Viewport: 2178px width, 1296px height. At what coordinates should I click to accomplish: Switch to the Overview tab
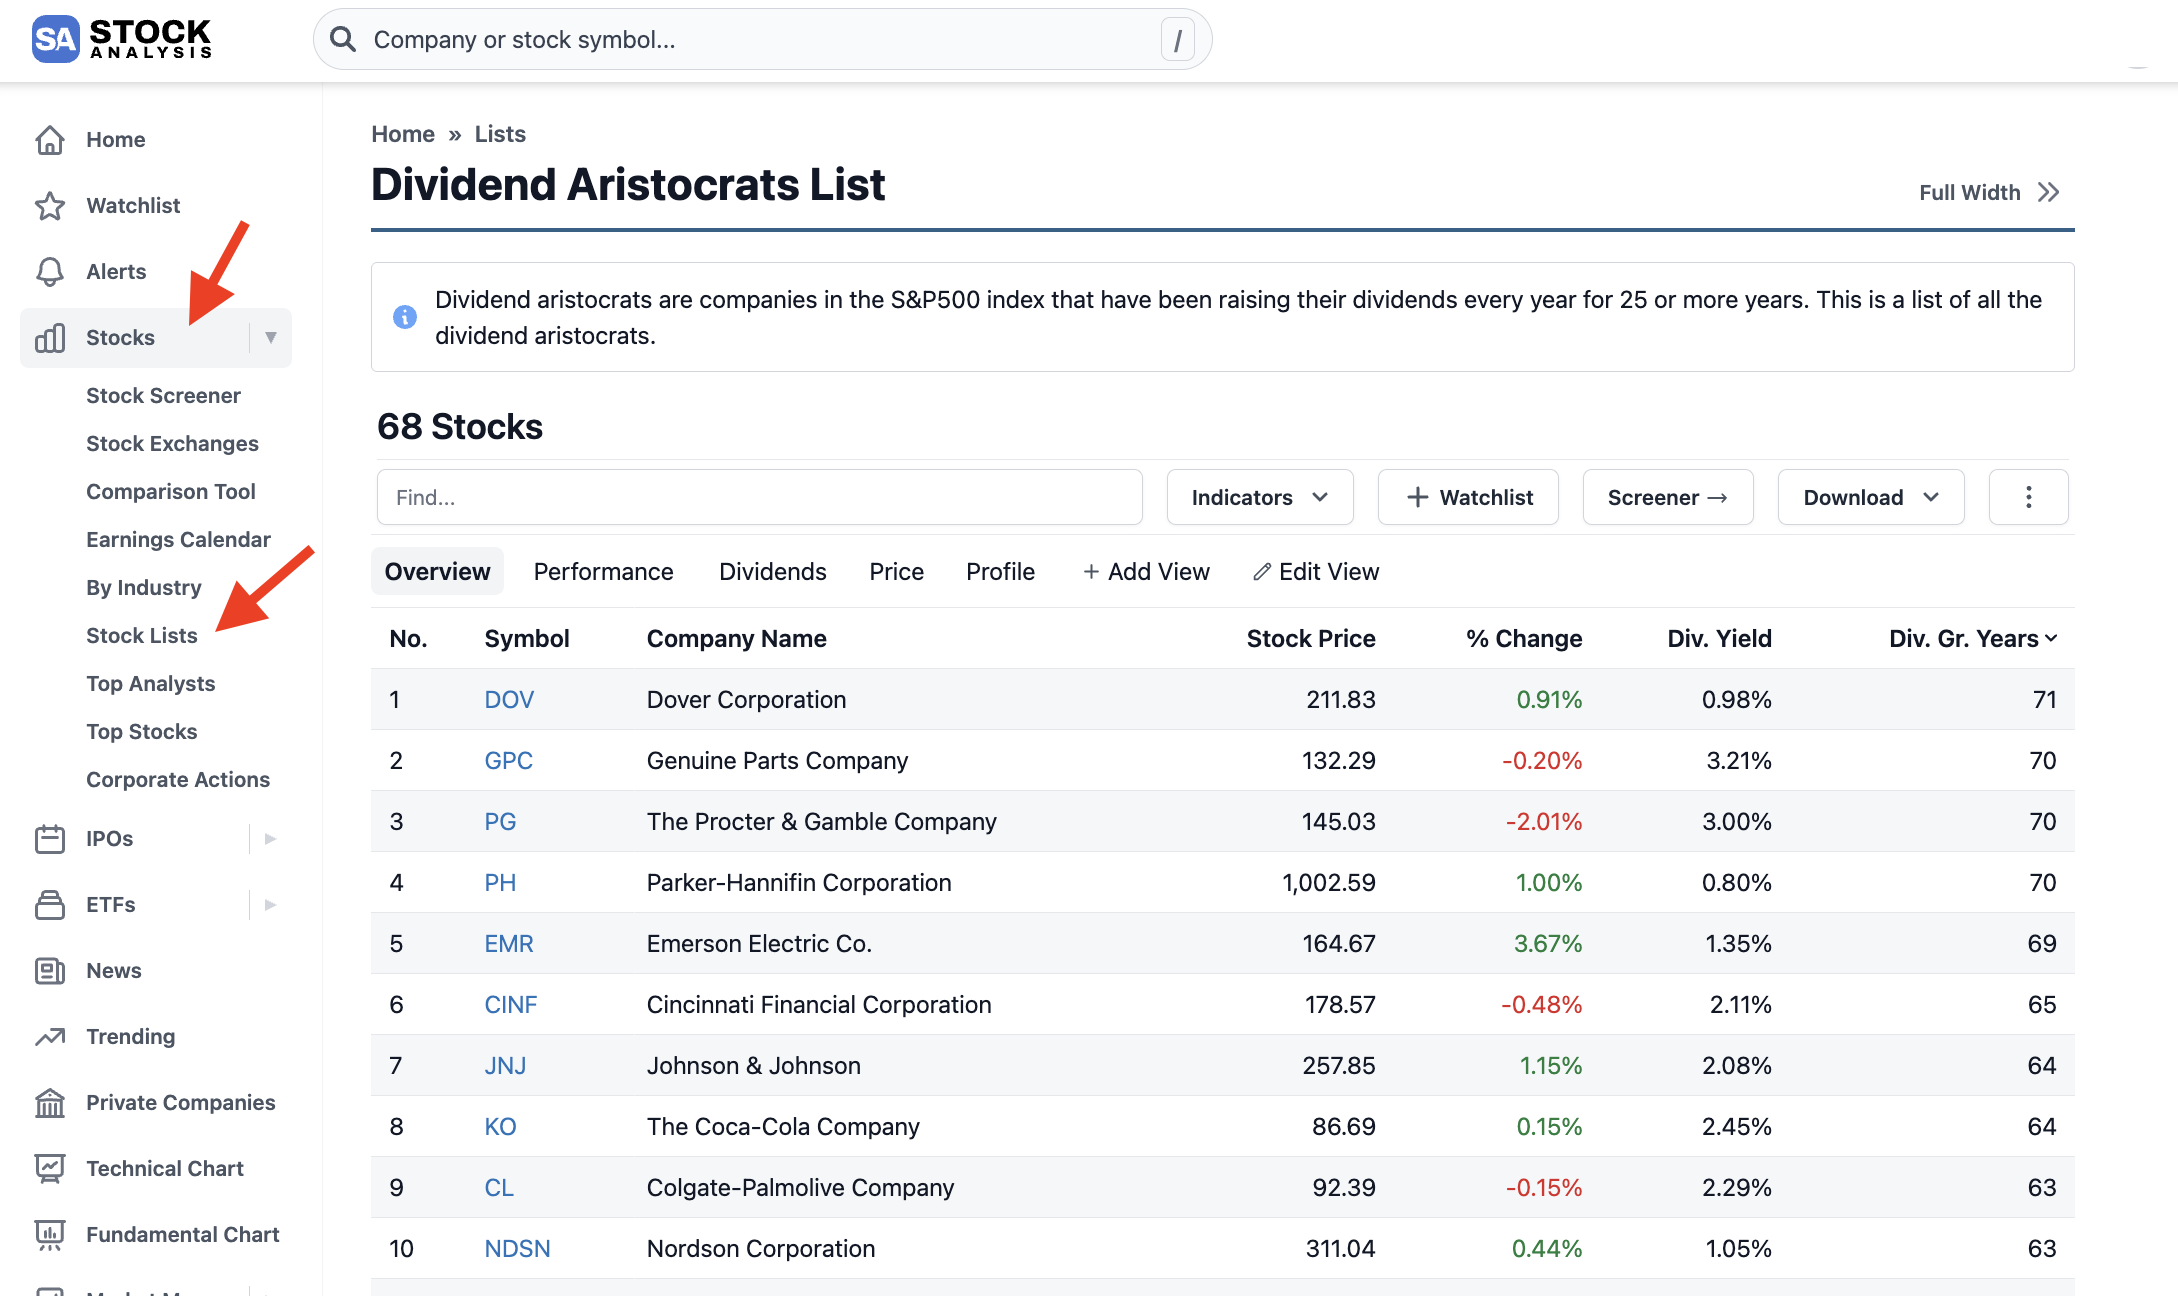[437, 572]
